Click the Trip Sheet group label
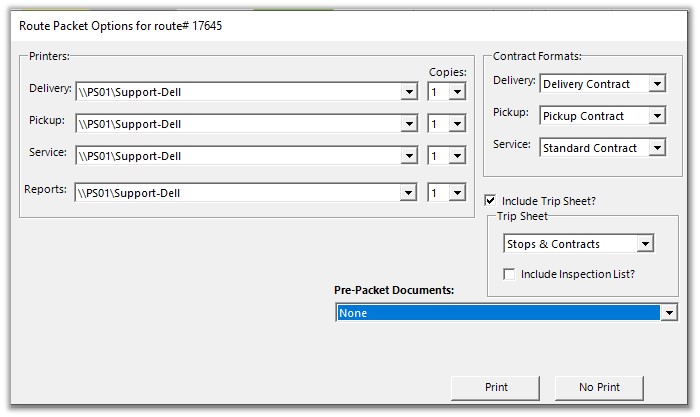This screenshot has width=700, height=417. pos(522,217)
